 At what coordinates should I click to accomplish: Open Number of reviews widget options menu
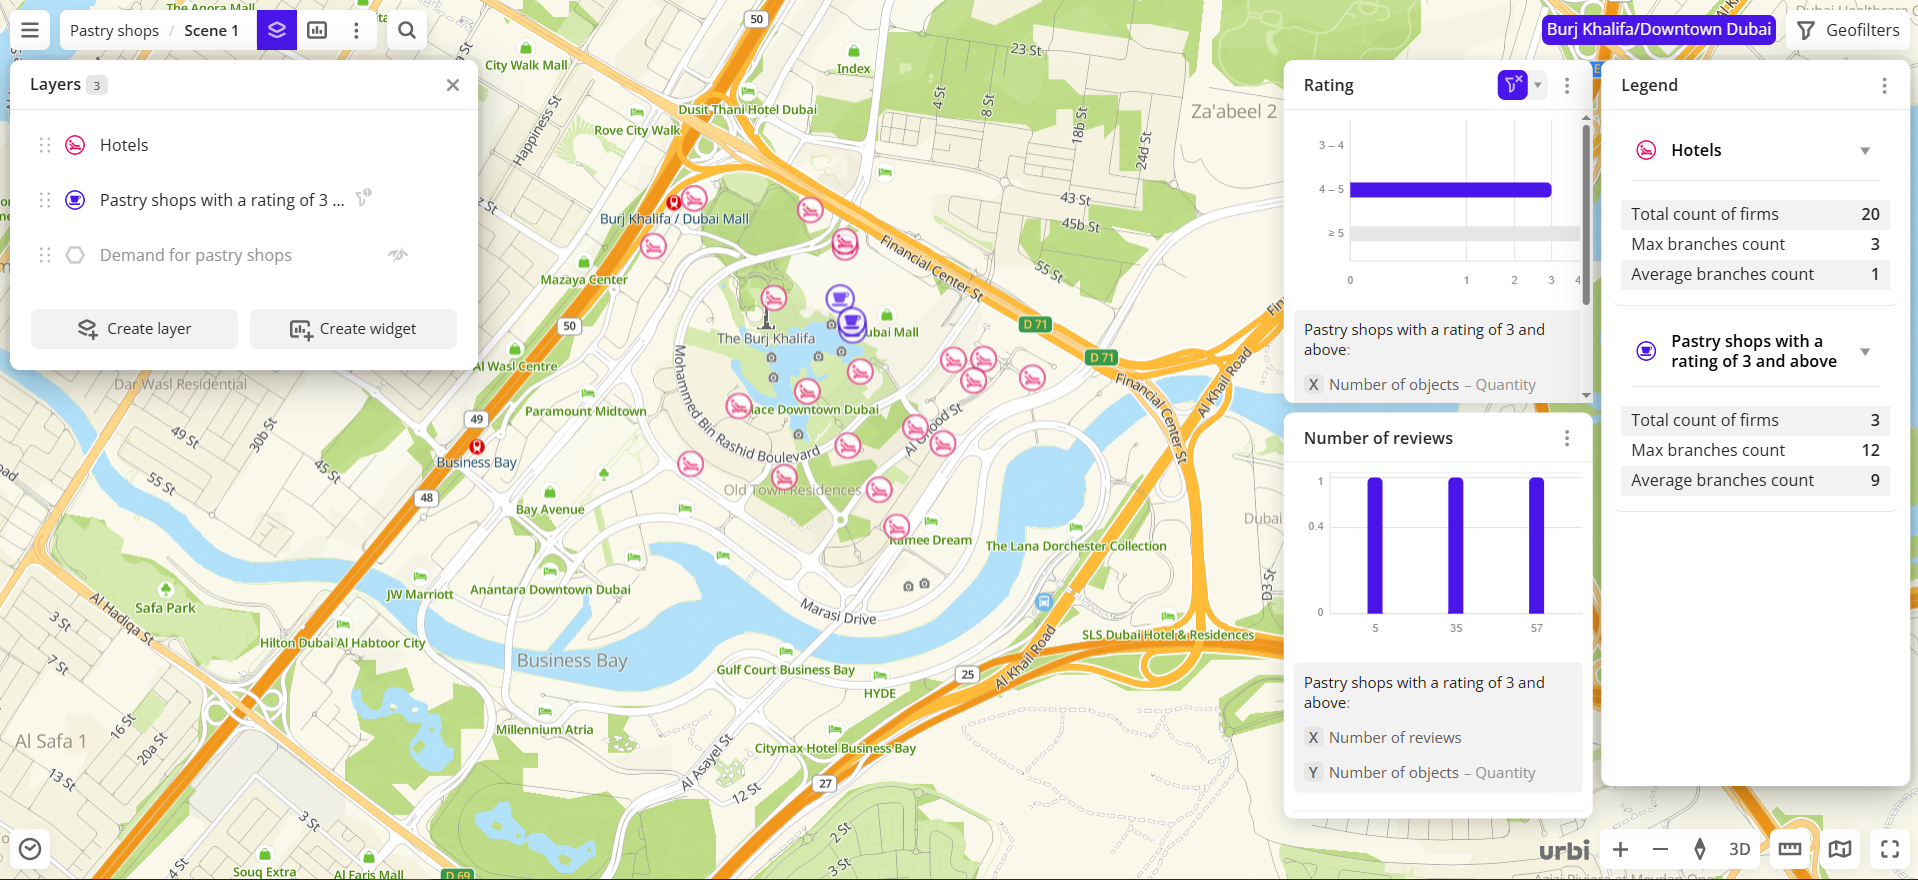pyautogui.click(x=1566, y=438)
